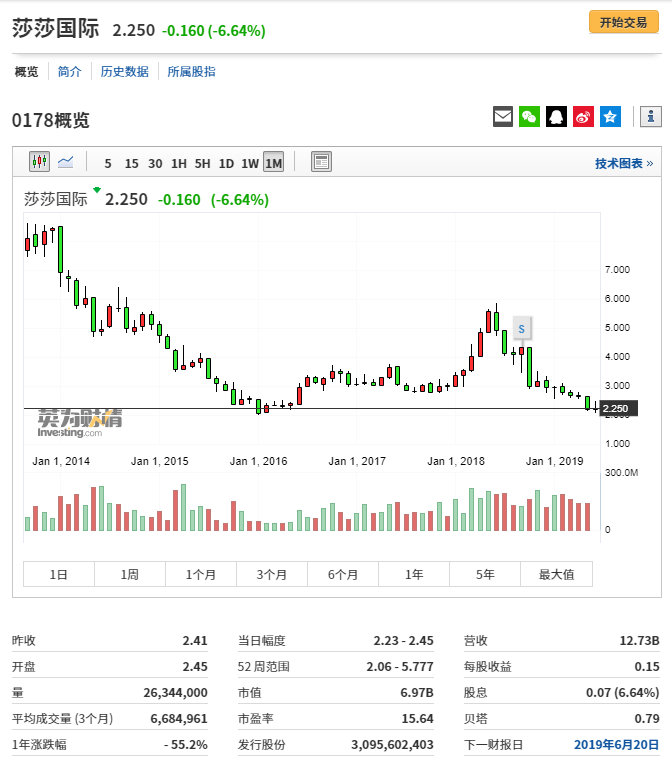Viewport: 672px width, 773px height.
Task: Share to QZone using blue star icon
Action: [x=610, y=117]
